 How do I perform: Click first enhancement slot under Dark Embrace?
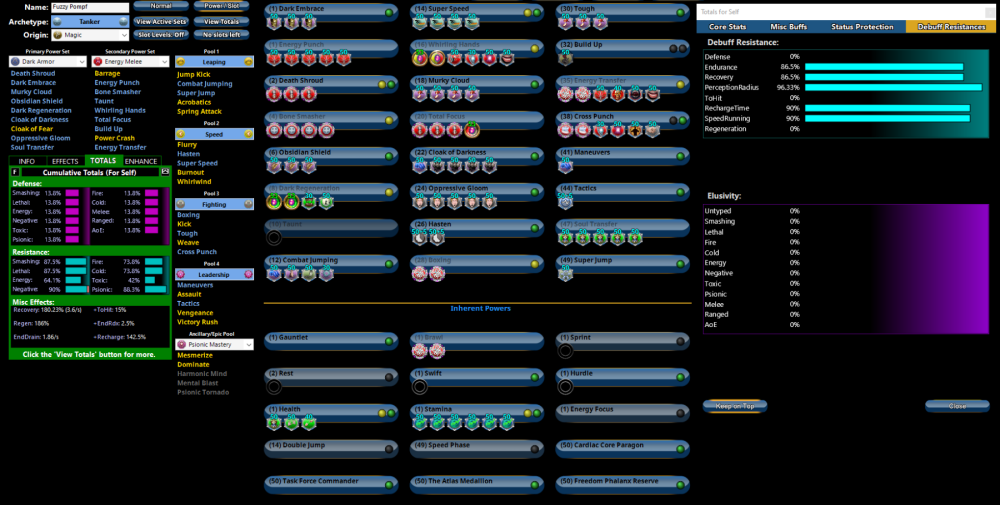click(x=273, y=23)
